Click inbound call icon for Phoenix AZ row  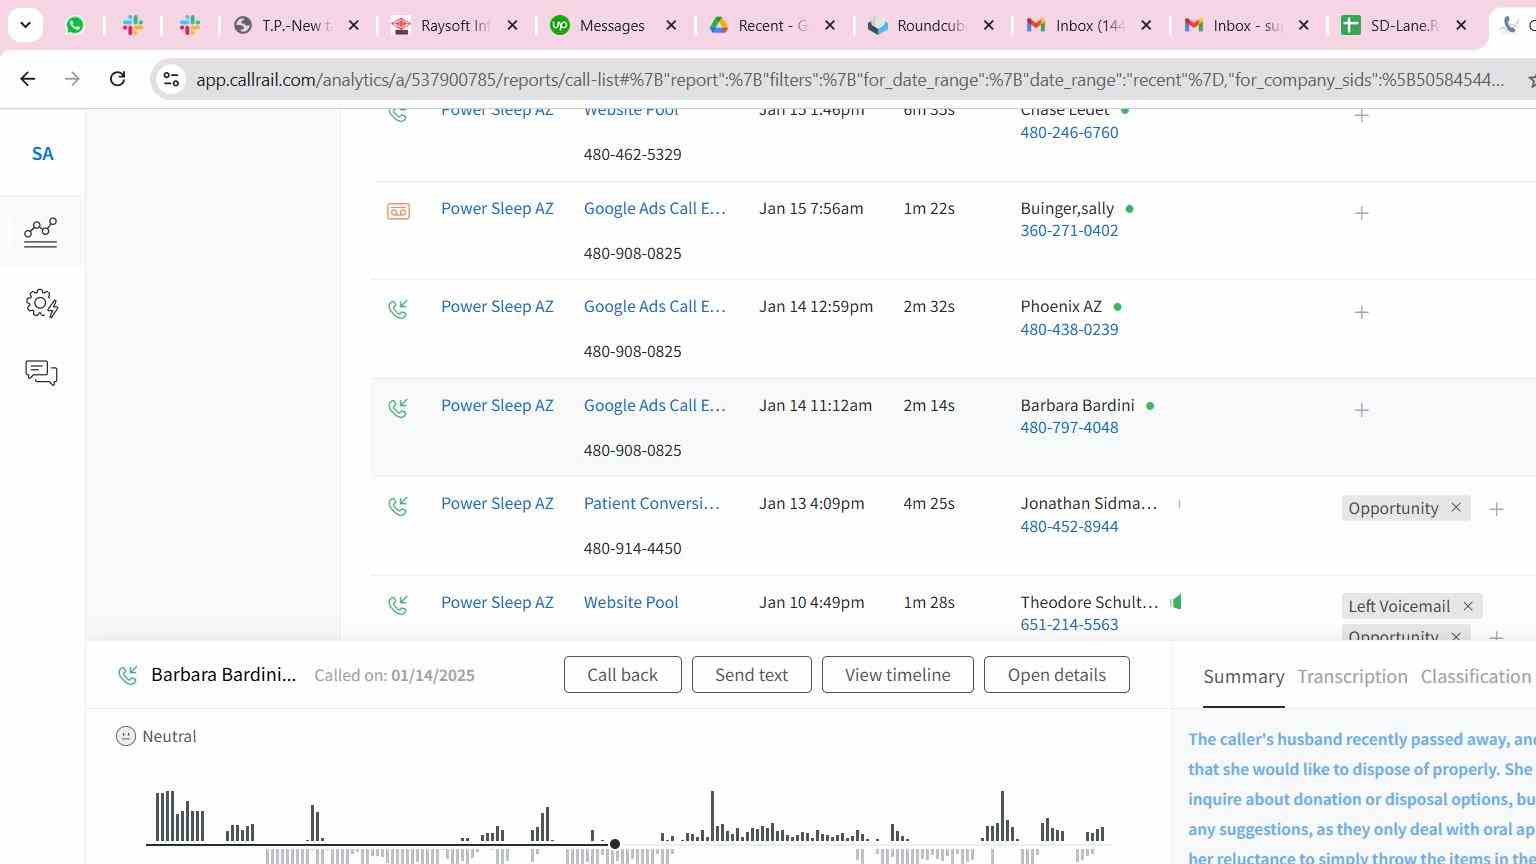click(398, 309)
